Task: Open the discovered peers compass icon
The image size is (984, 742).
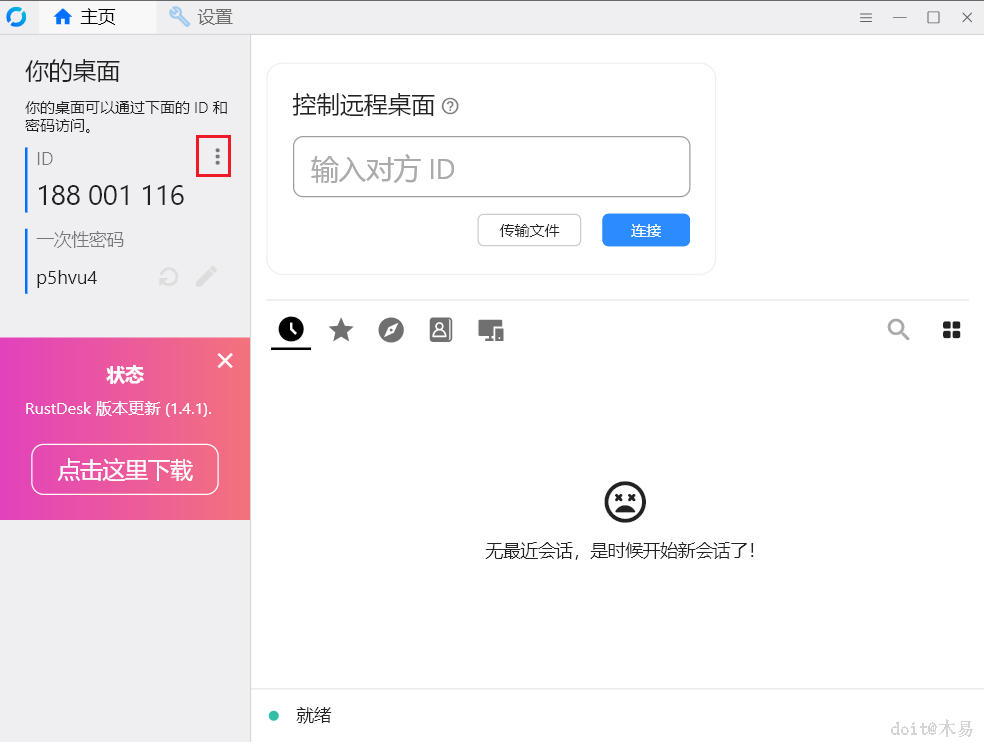Action: point(391,329)
